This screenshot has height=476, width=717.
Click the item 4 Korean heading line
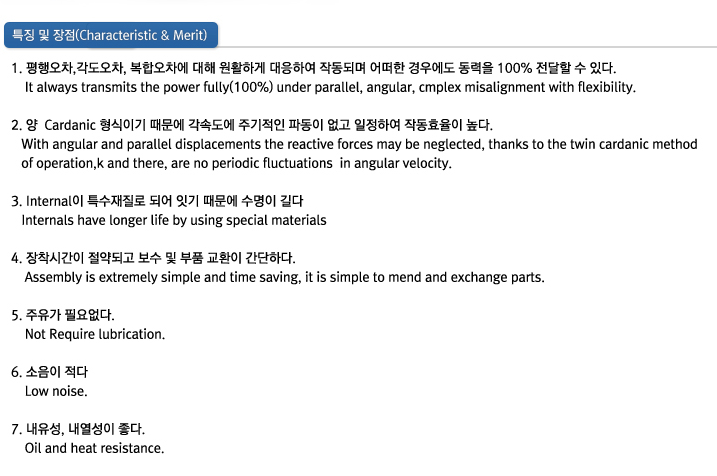tap(153, 258)
